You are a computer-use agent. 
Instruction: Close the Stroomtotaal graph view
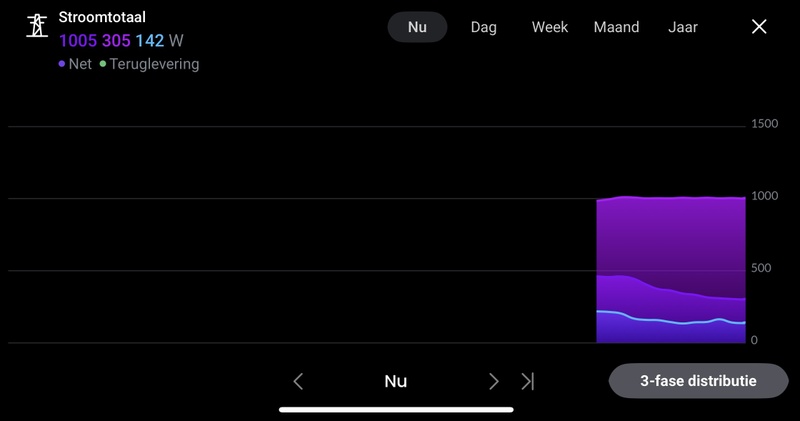click(760, 27)
